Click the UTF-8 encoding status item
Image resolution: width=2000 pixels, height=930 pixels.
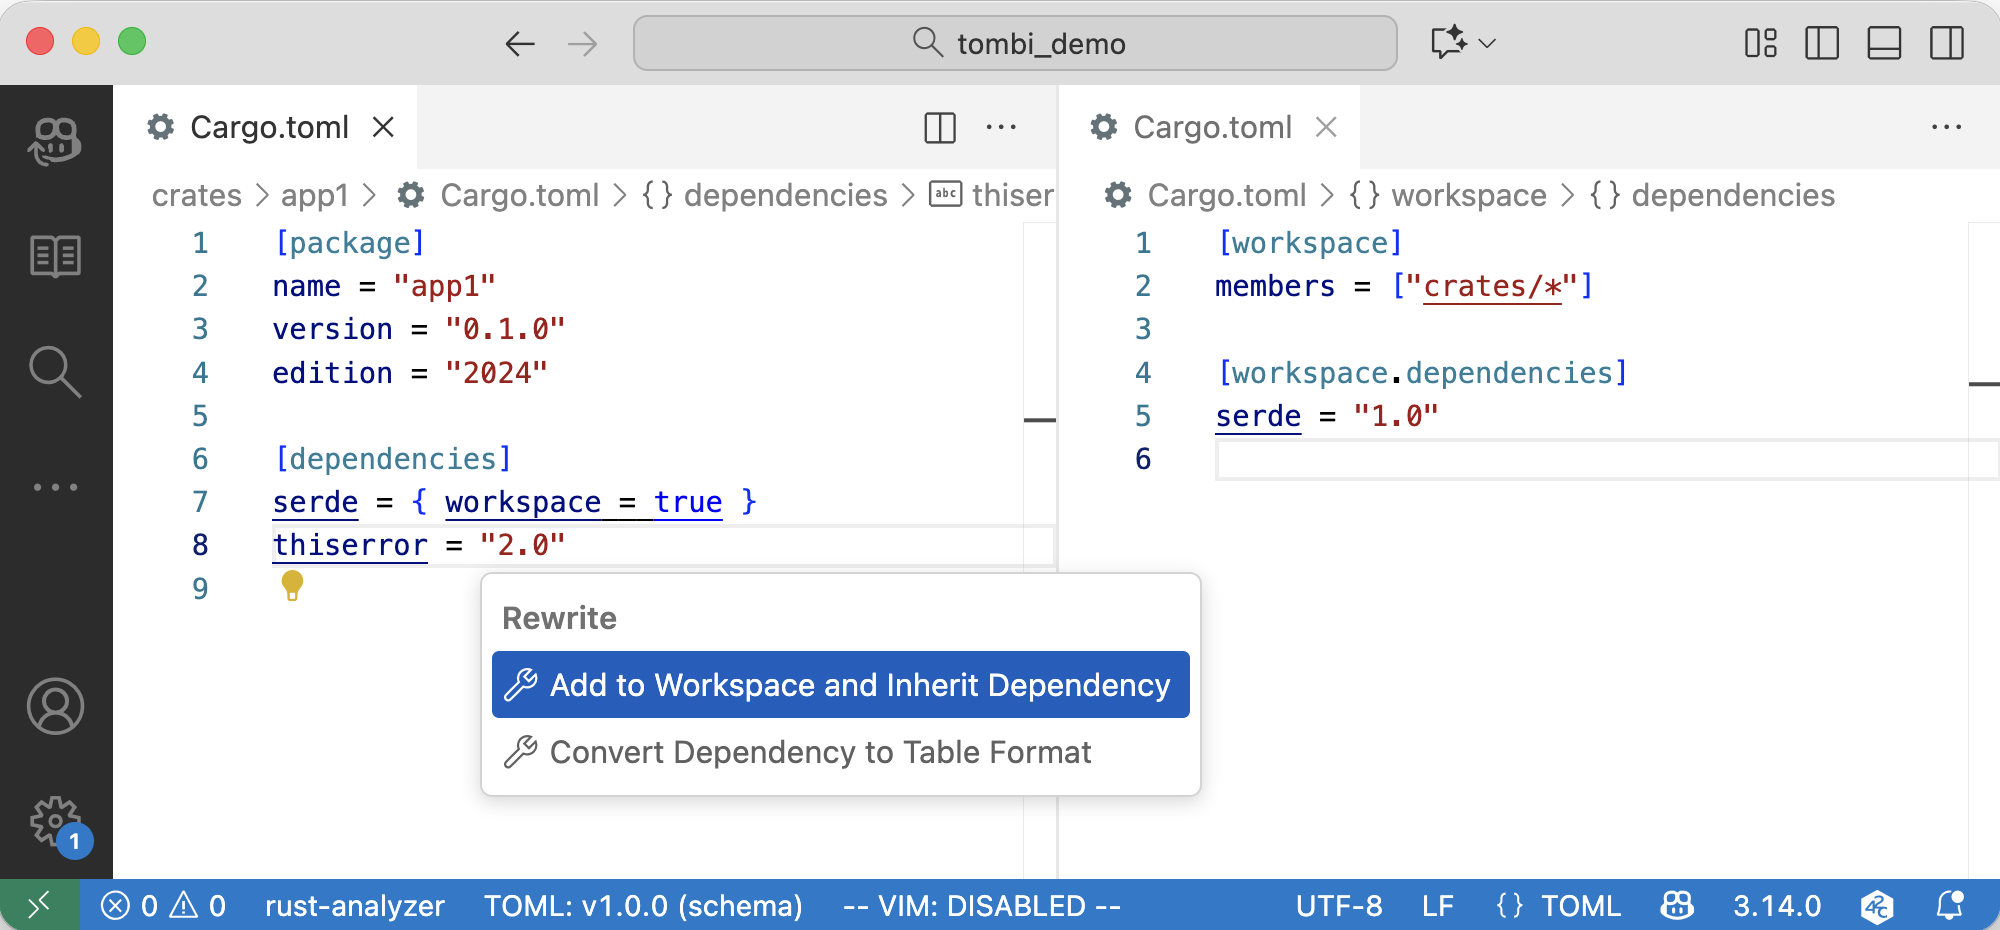point(1338,906)
